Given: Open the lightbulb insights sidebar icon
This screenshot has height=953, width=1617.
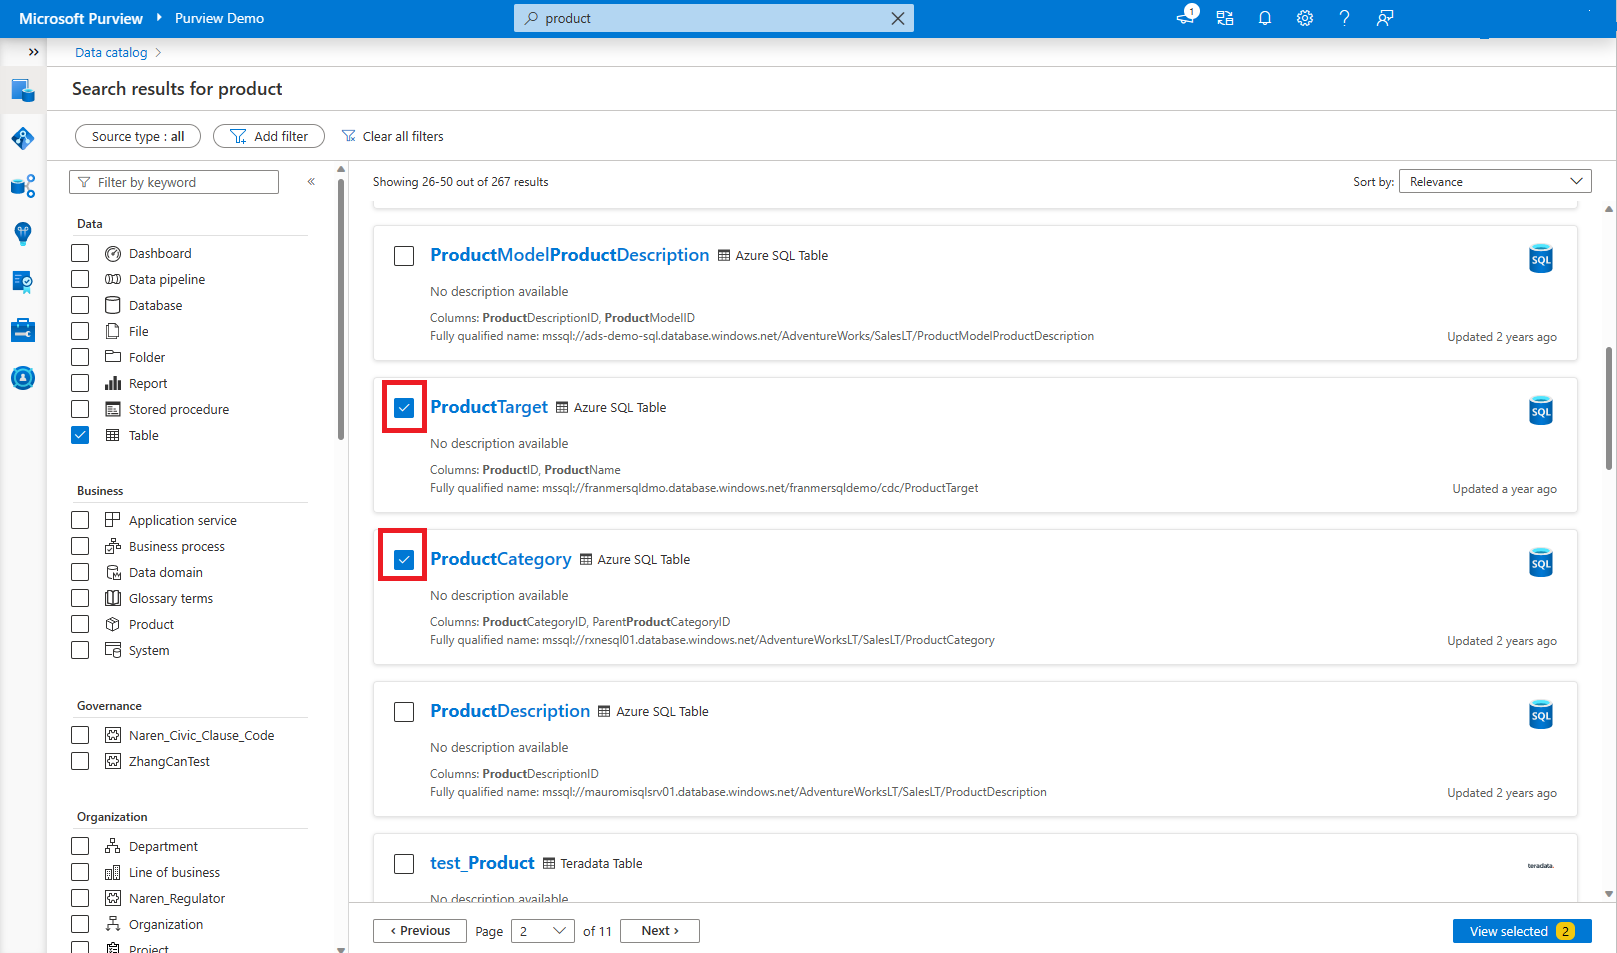Looking at the screenshot, I should pyautogui.click(x=23, y=233).
